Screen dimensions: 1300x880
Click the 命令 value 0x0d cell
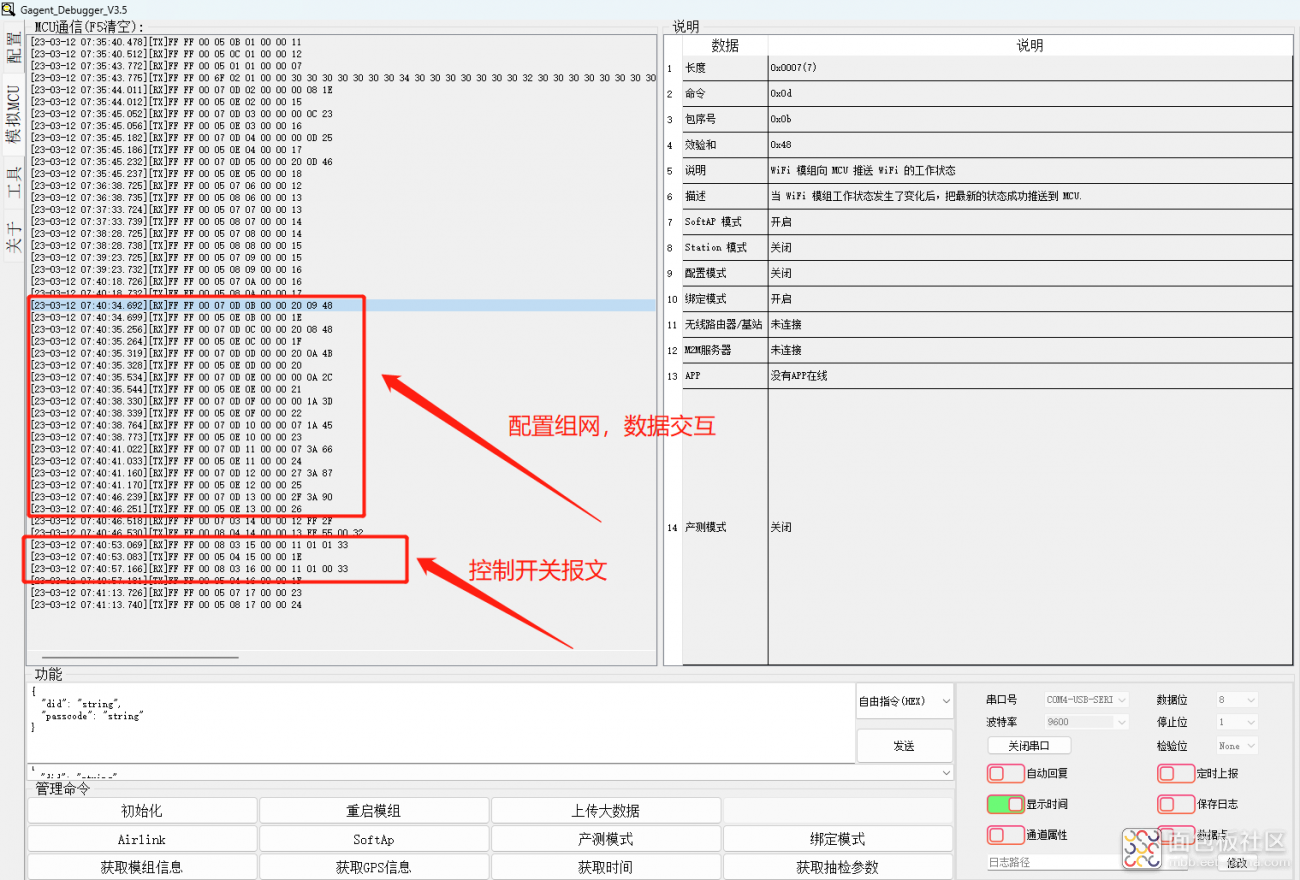tap(1030, 94)
